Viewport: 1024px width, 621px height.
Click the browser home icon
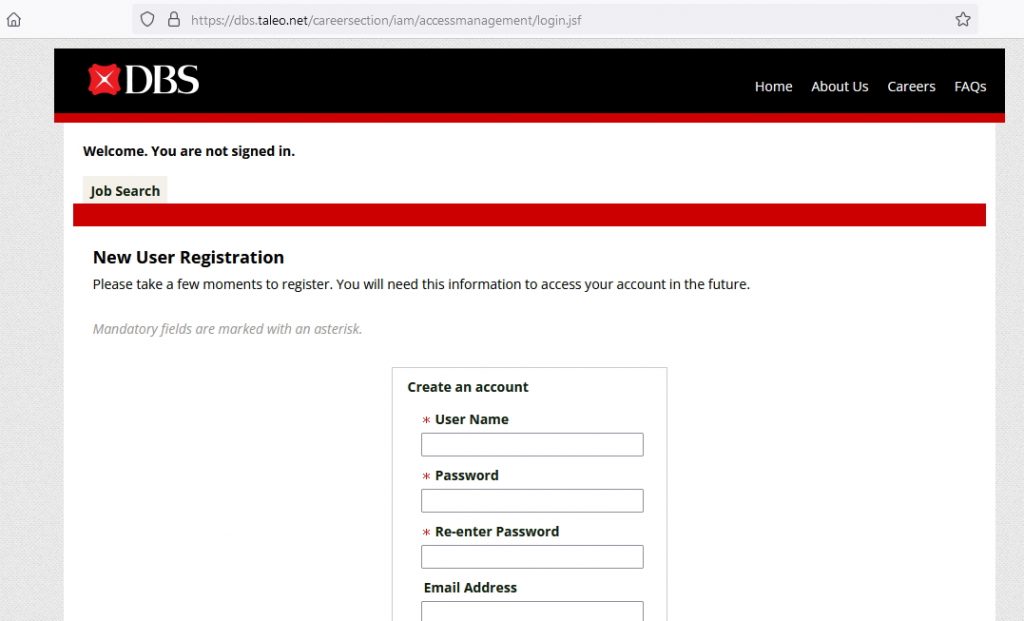13,19
